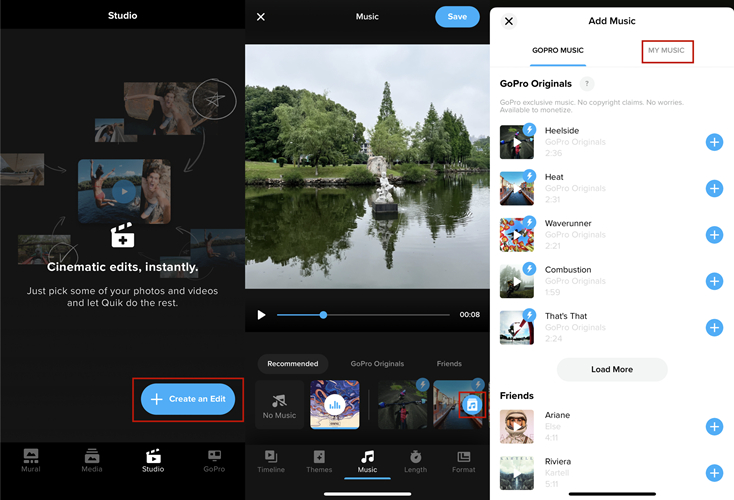Add the Heat track
734x500 pixels.
tap(714, 189)
